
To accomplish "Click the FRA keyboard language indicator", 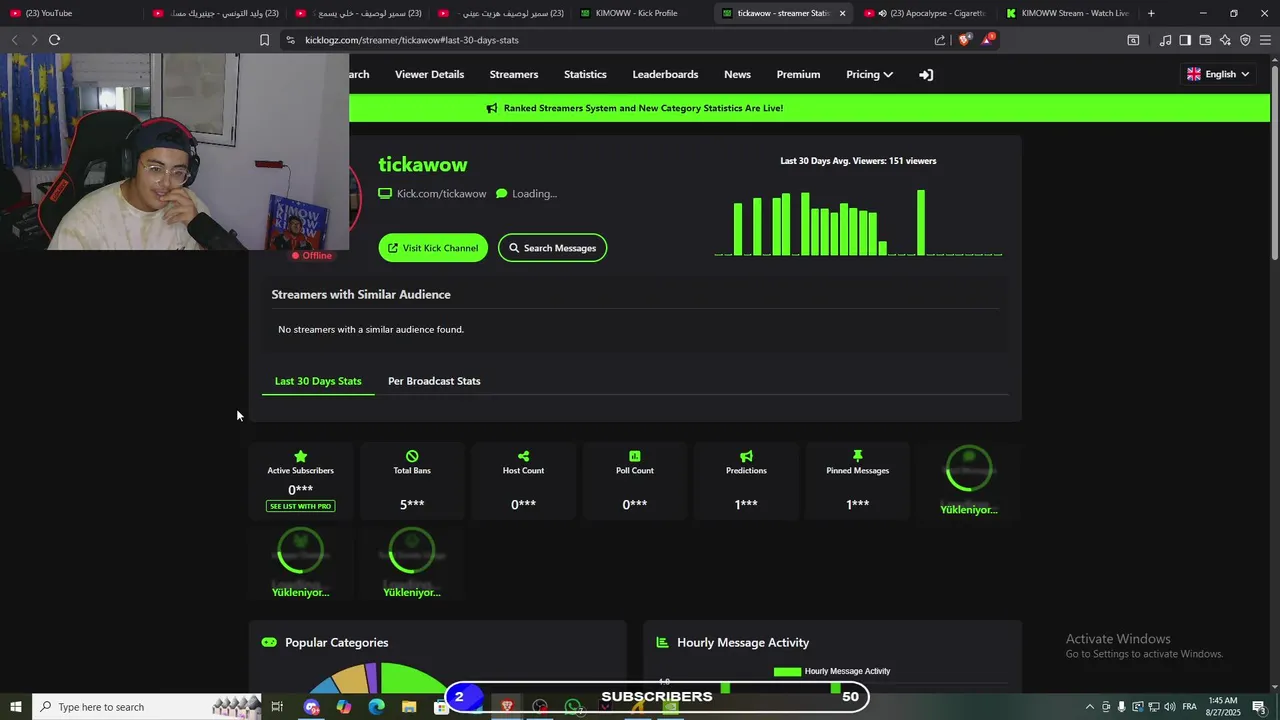I will point(1189,707).
